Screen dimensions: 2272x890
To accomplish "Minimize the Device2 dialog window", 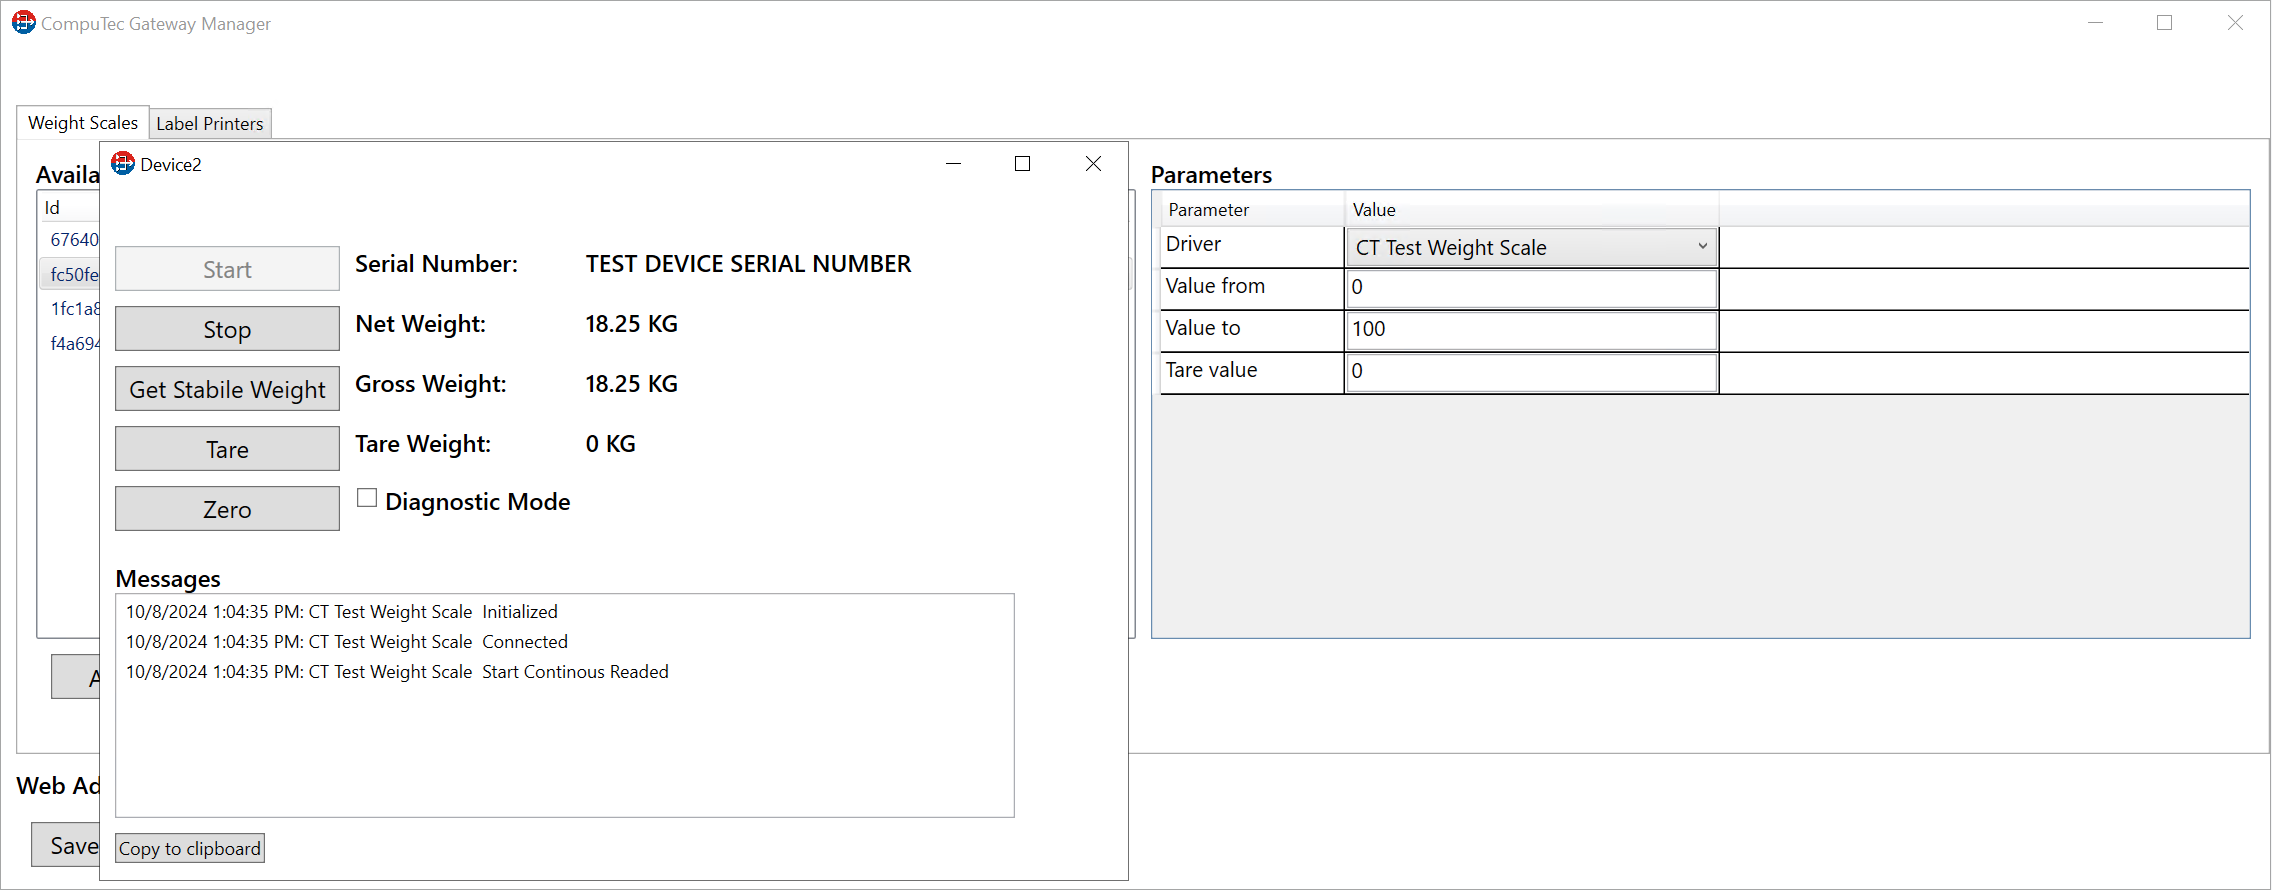I will point(953,164).
